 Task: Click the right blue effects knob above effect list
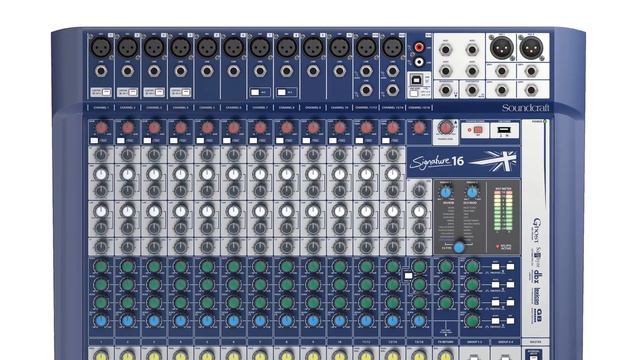(x=472, y=192)
